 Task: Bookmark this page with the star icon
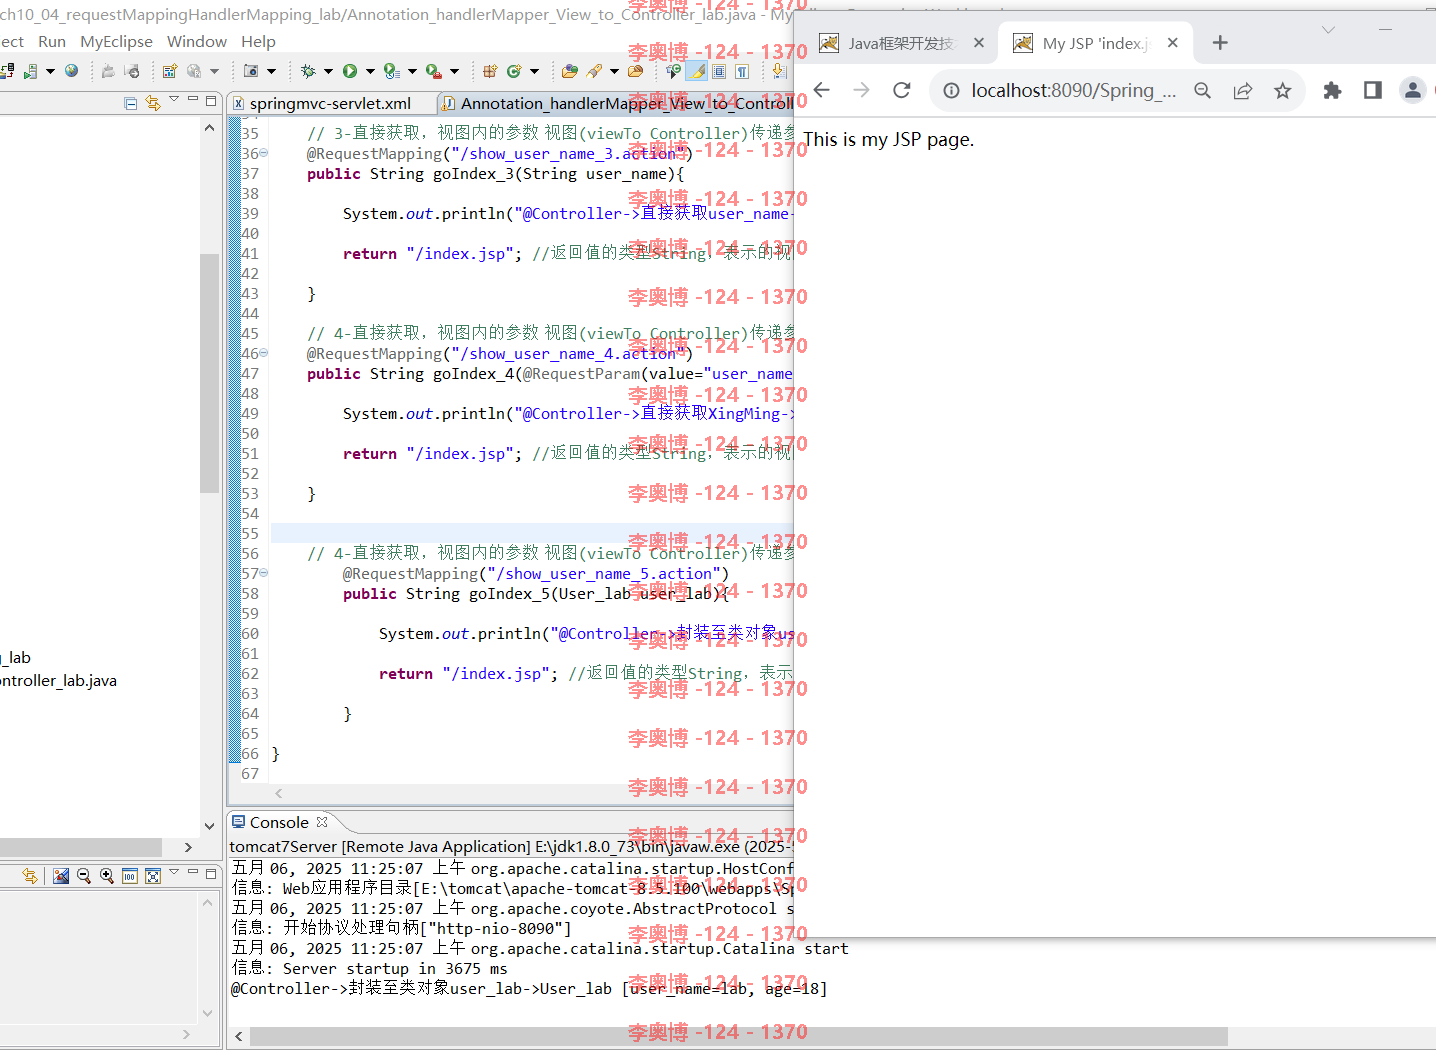[x=1283, y=91]
